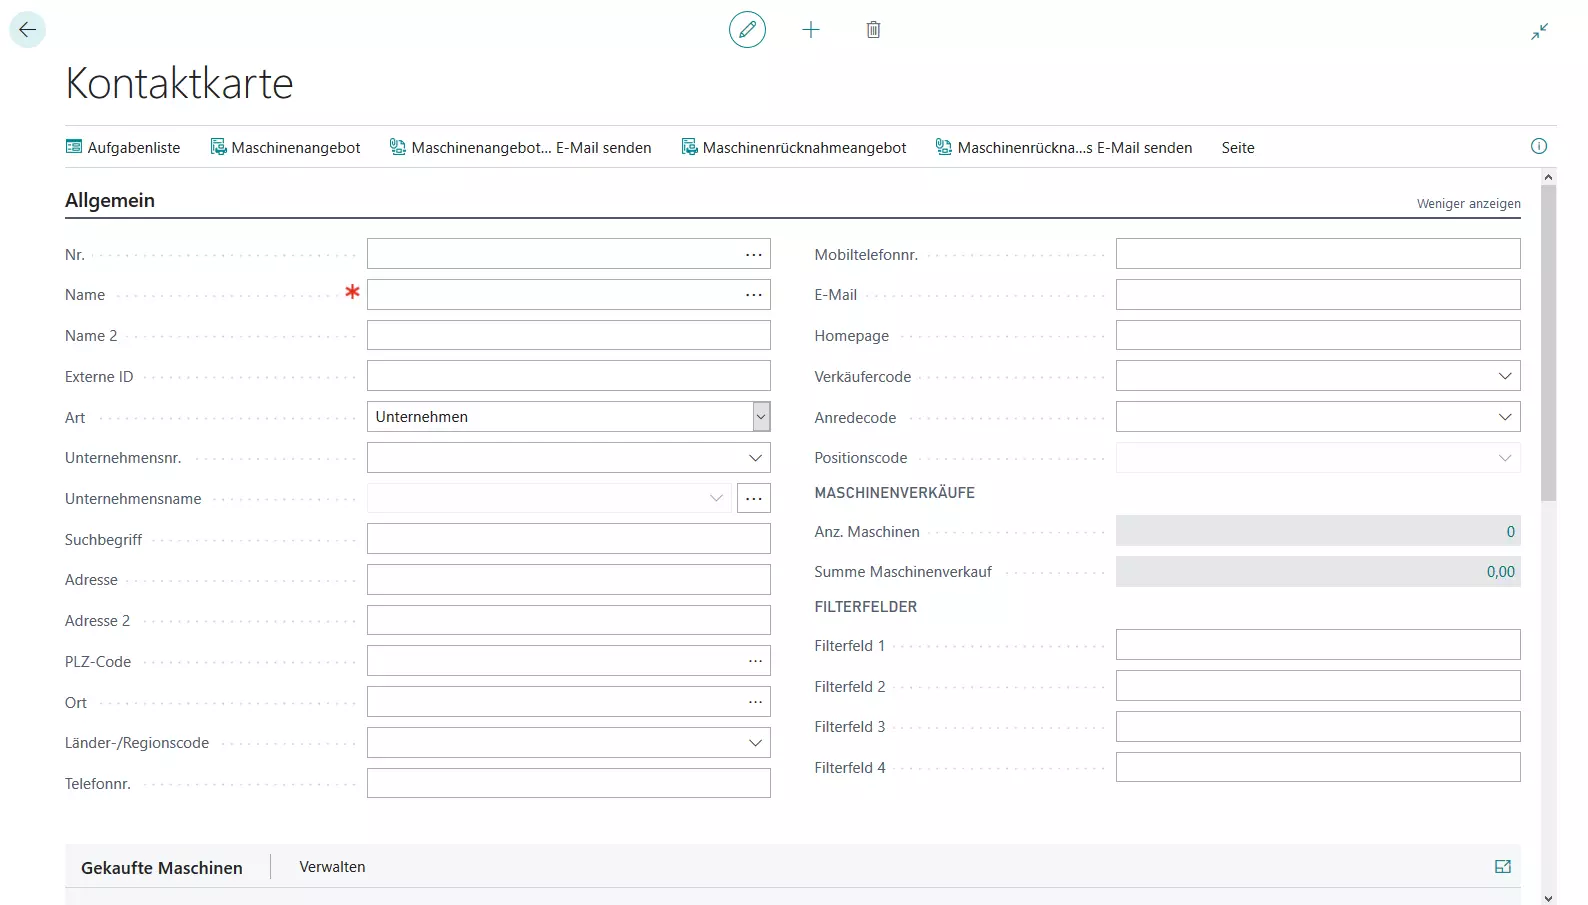1588x905 pixels.
Task: Expand Unternehmensname dropdown arrow
Action: [716, 498]
